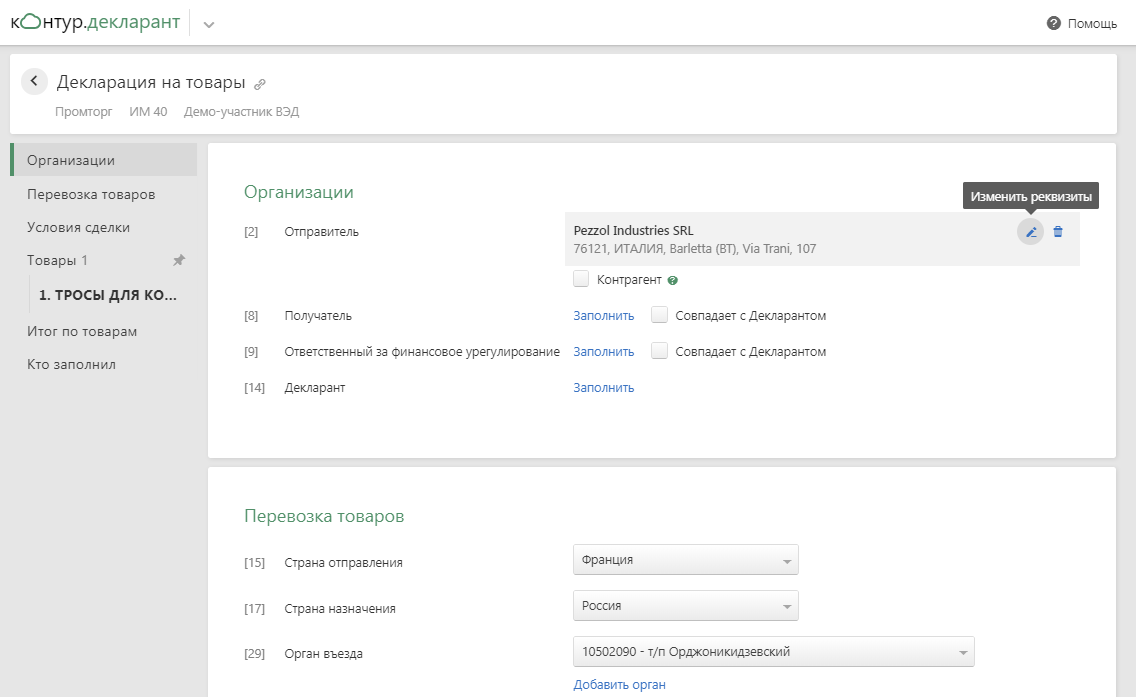Click Заполнить link for Декларант
Screen dimensions: 1136x697
coord(604,388)
